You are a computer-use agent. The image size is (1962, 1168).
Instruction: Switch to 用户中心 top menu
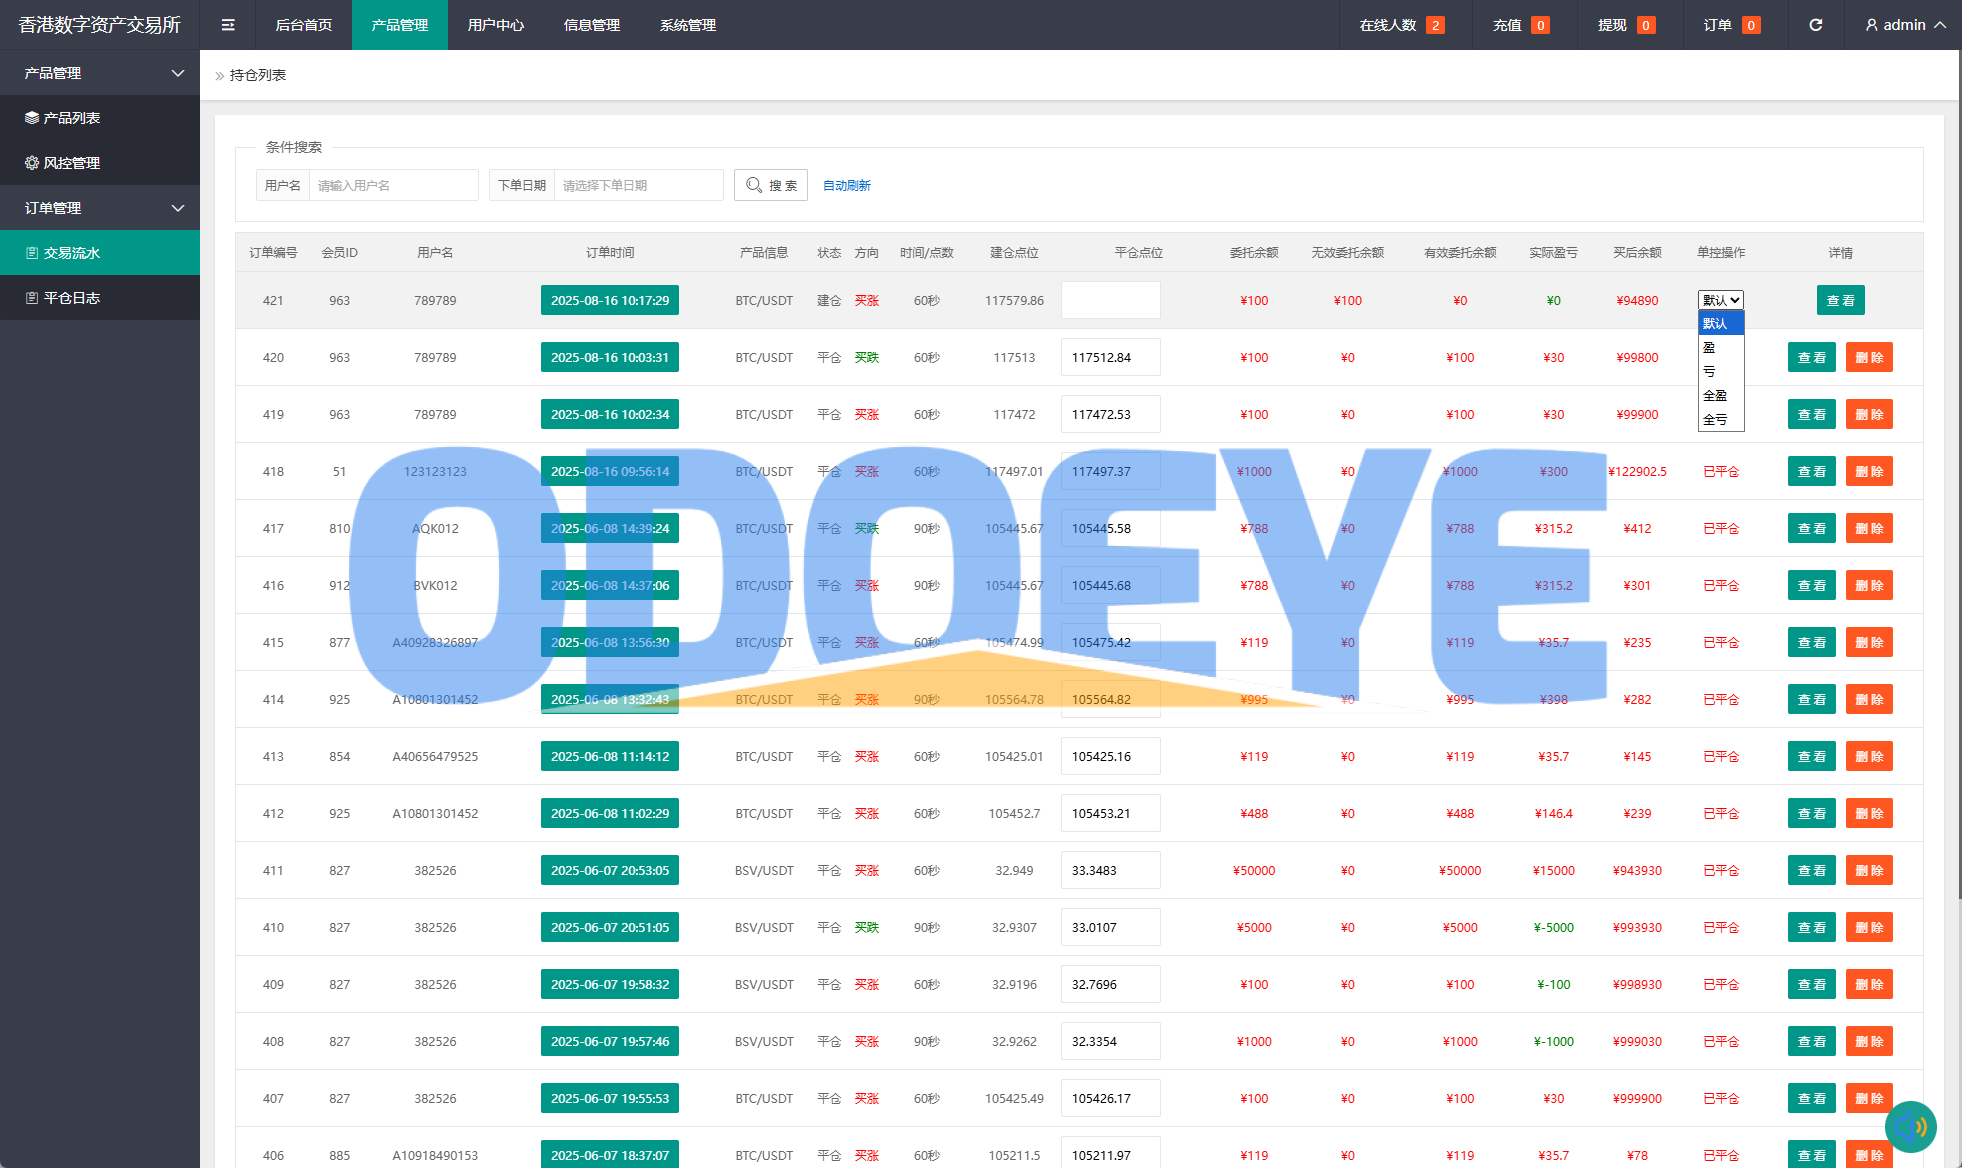(495, 25)
